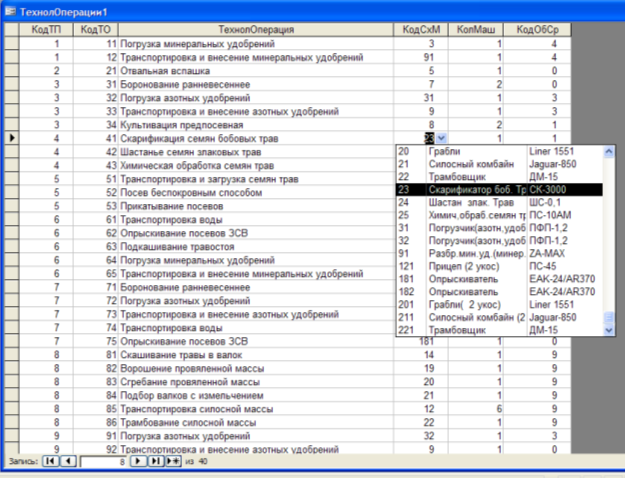
Task: Click the record number input field
Action: click(103, 462)
